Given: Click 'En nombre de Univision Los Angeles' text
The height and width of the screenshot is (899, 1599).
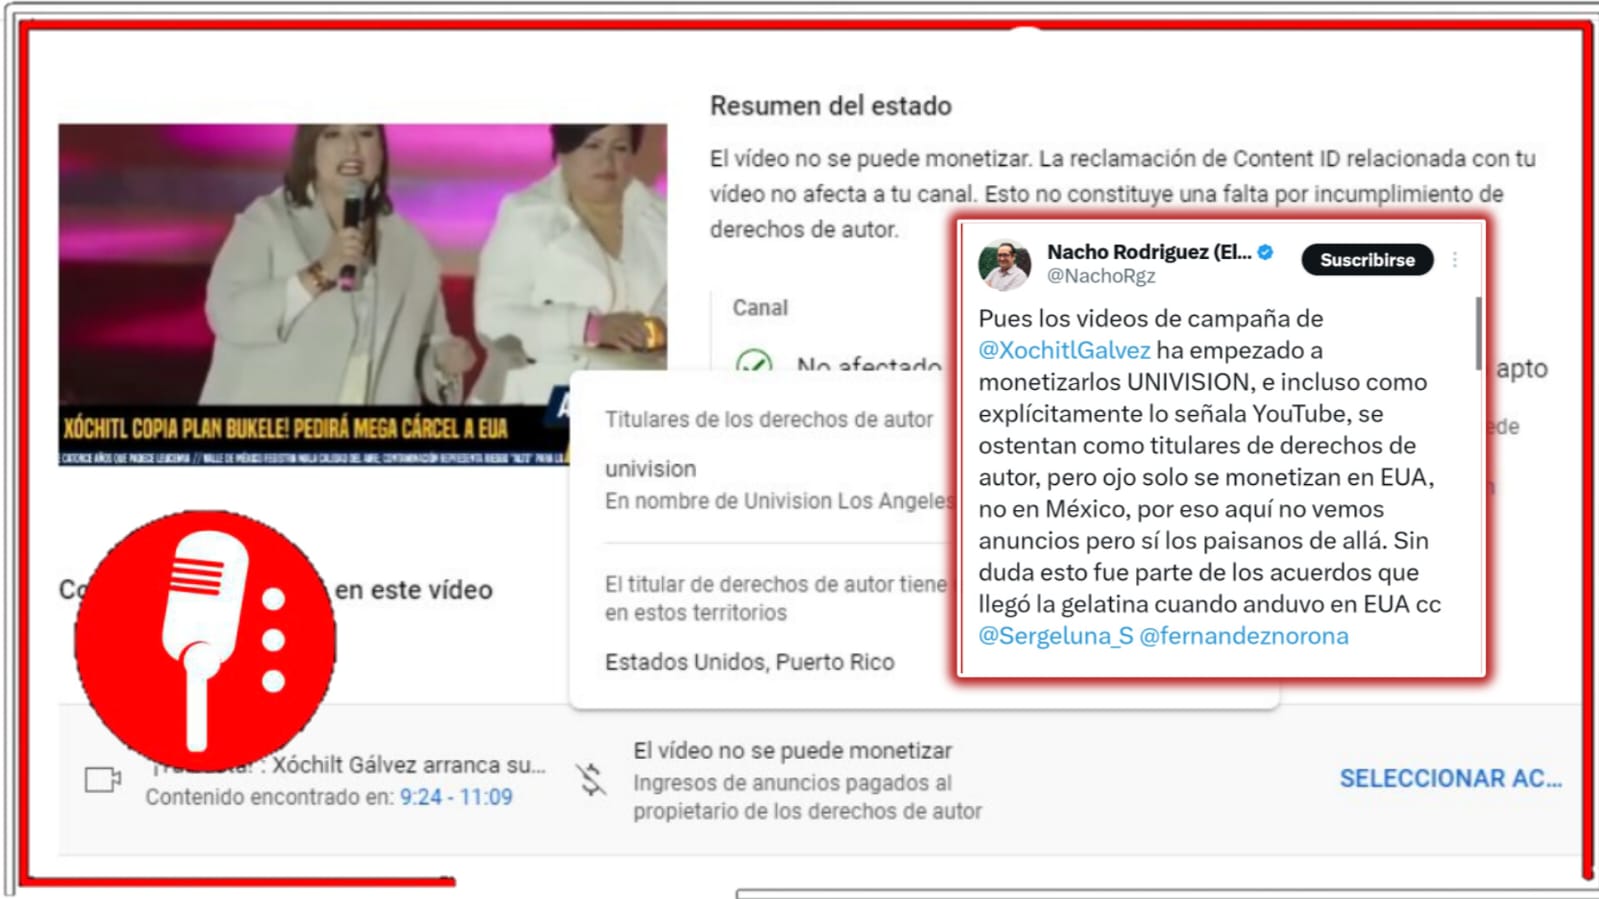Looking at the screenshot, I should tap(780, 501).
